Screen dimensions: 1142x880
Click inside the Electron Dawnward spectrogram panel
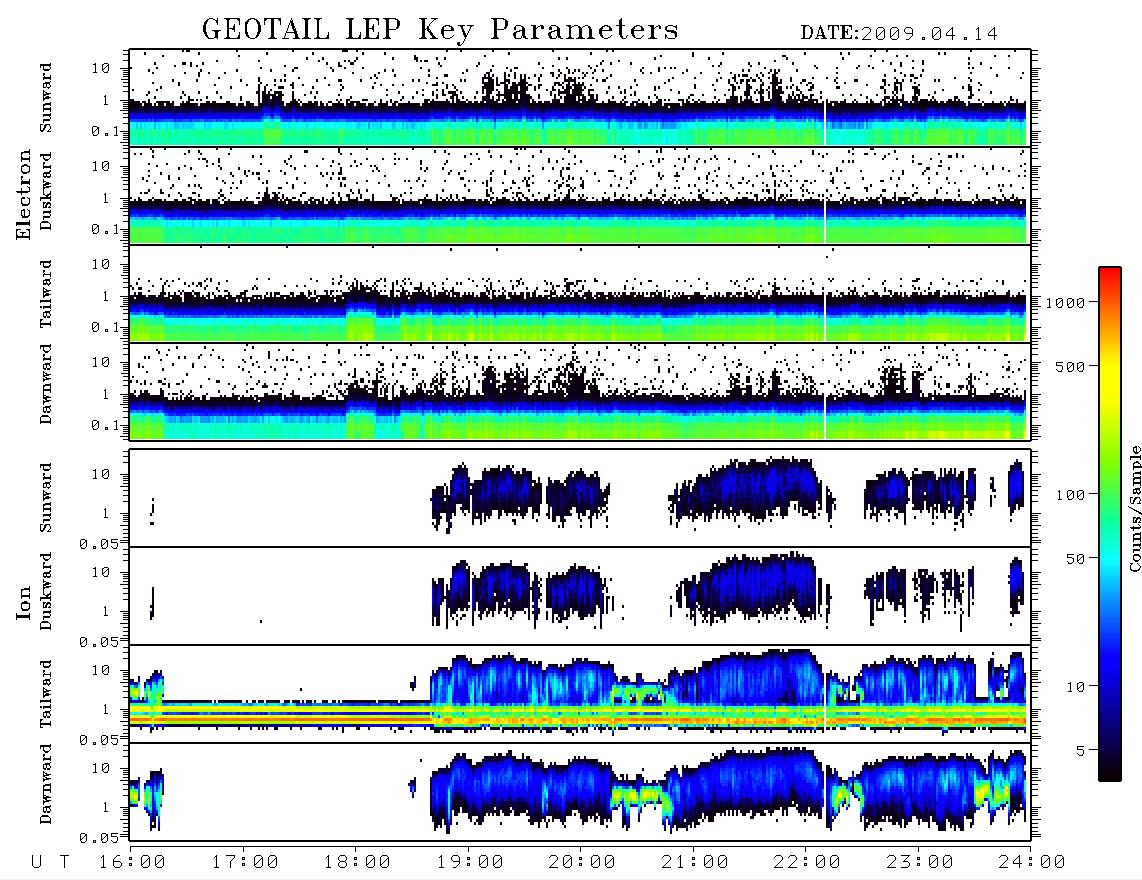click(x=580, y=391)
